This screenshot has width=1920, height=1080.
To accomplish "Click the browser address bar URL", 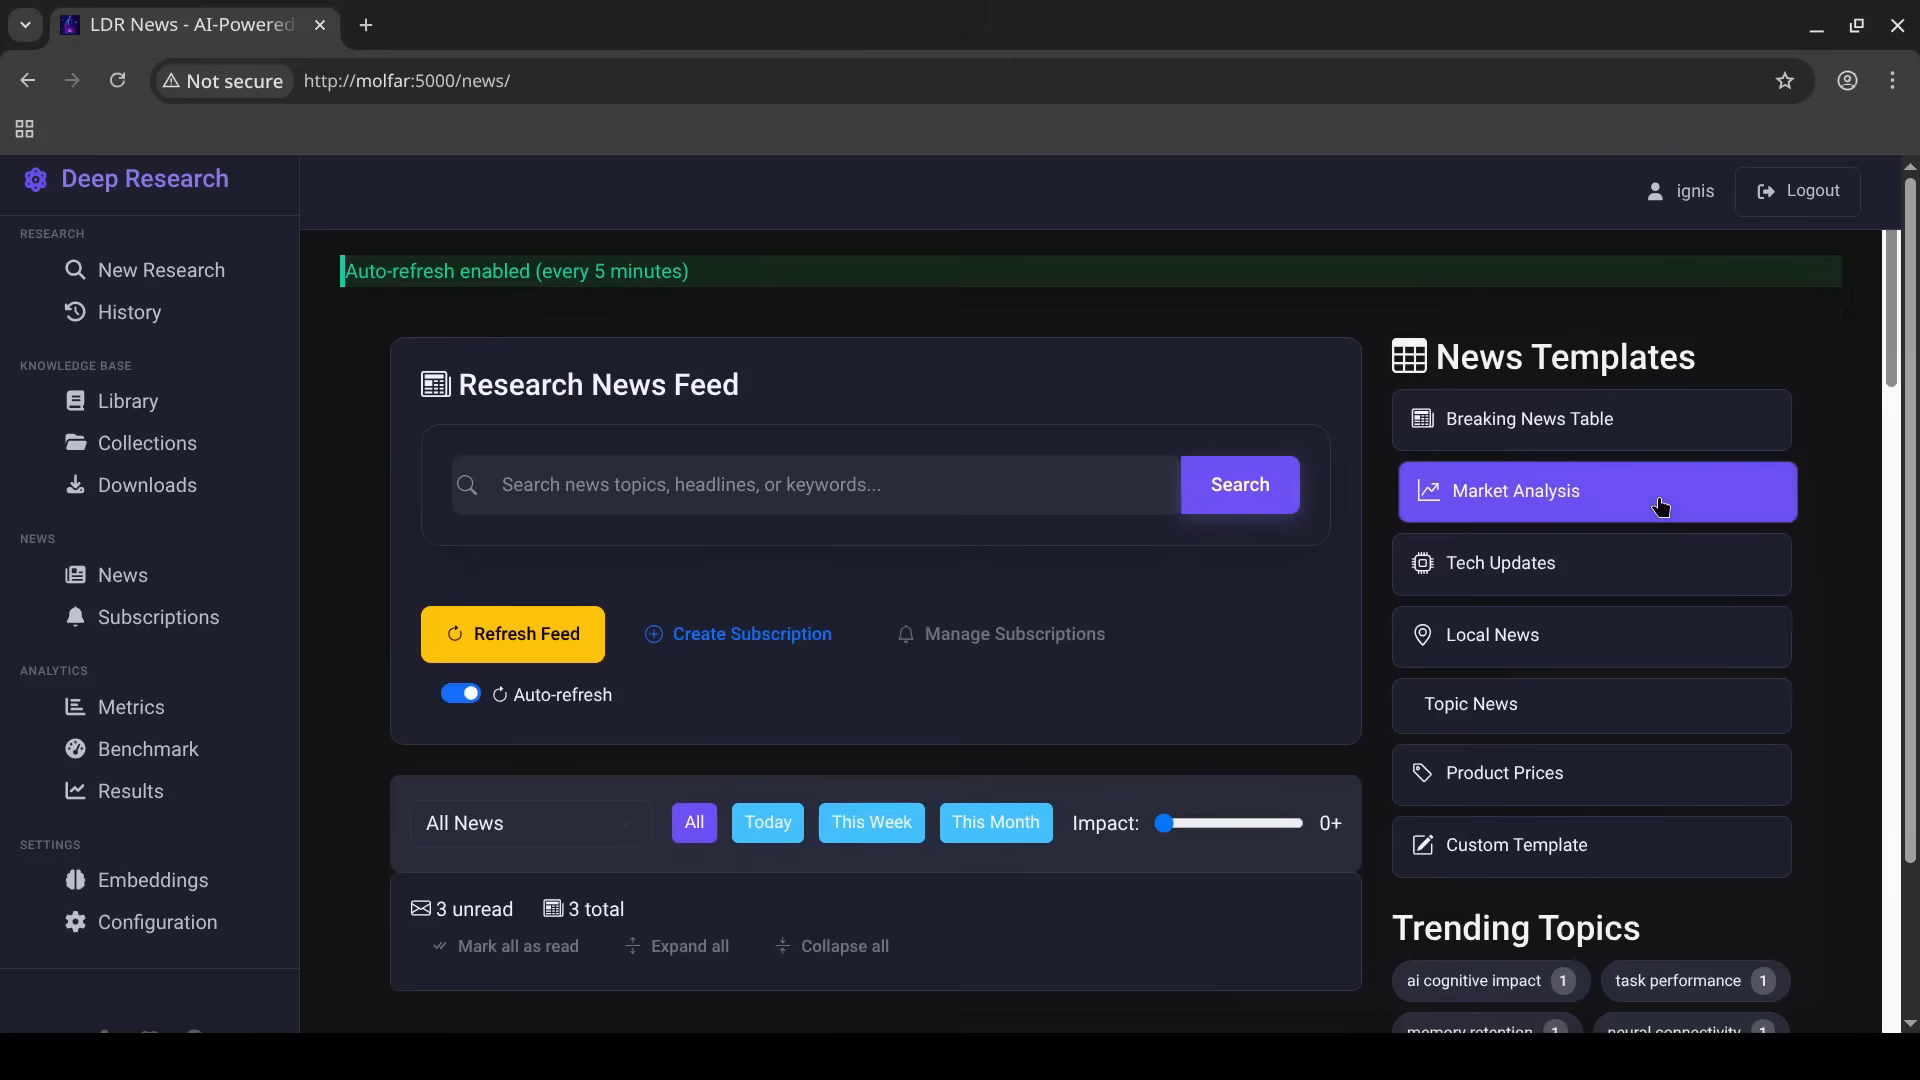I will [407, 81].
